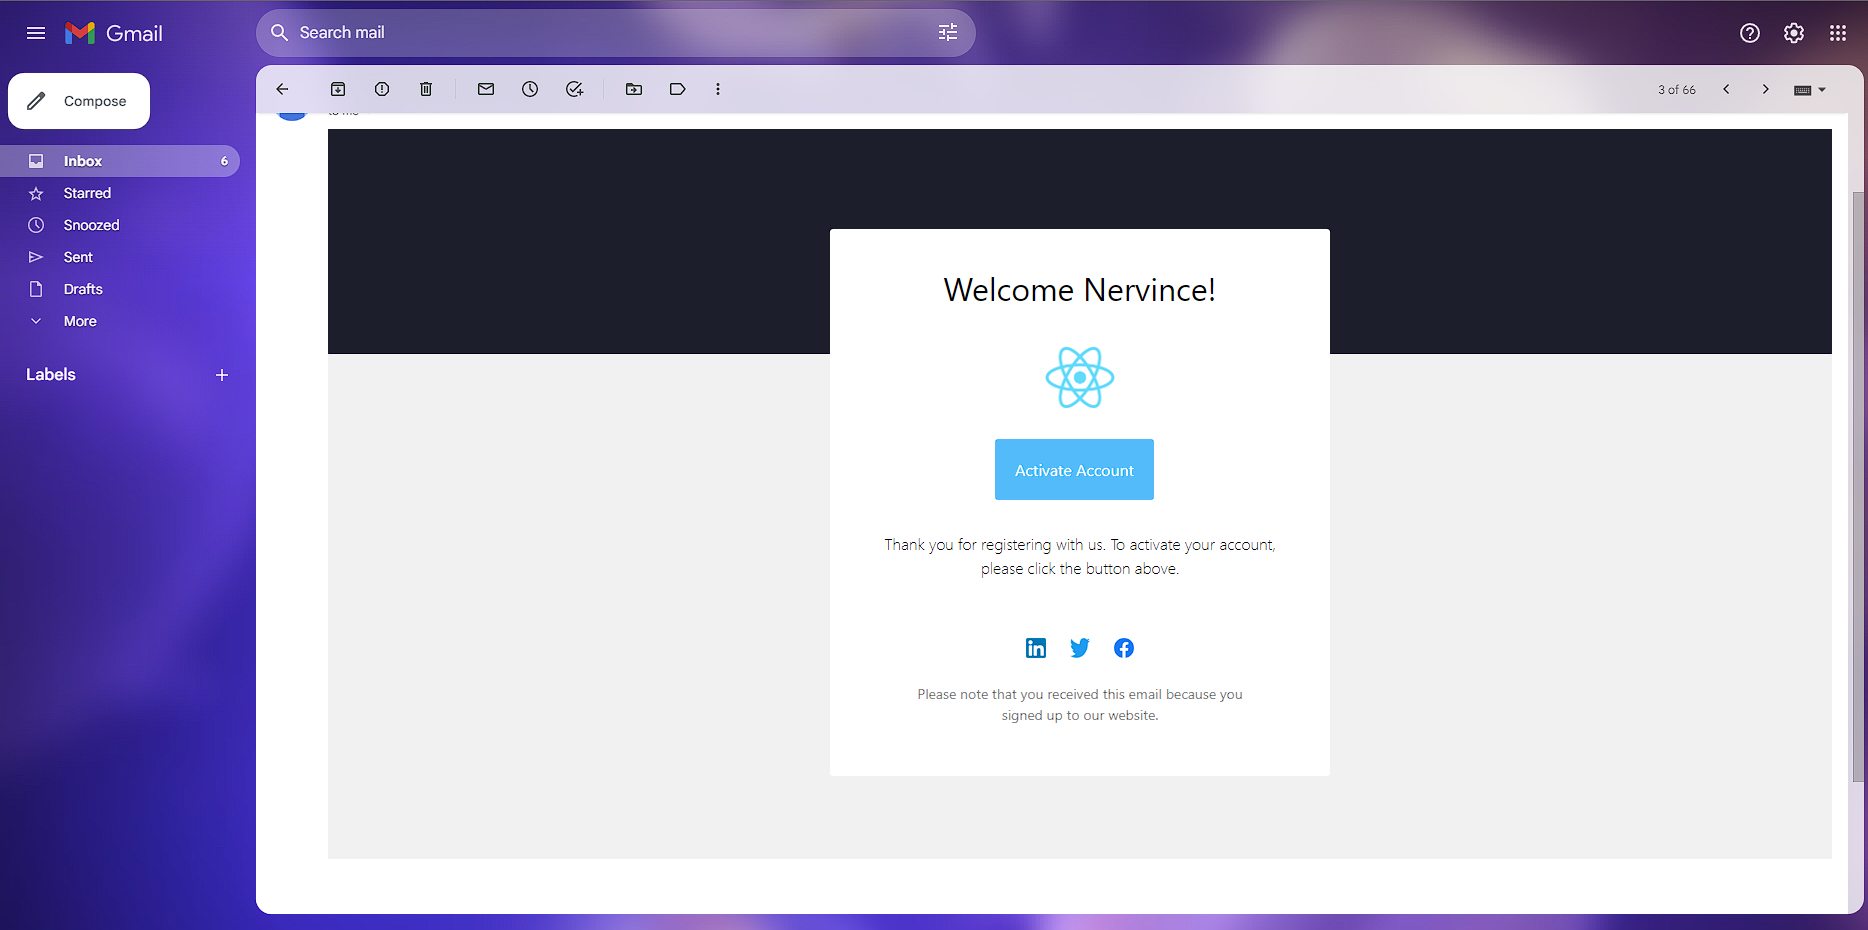Report this email as spam
Viewport: 1868px width, 930px height.
[x=382, y=89]
